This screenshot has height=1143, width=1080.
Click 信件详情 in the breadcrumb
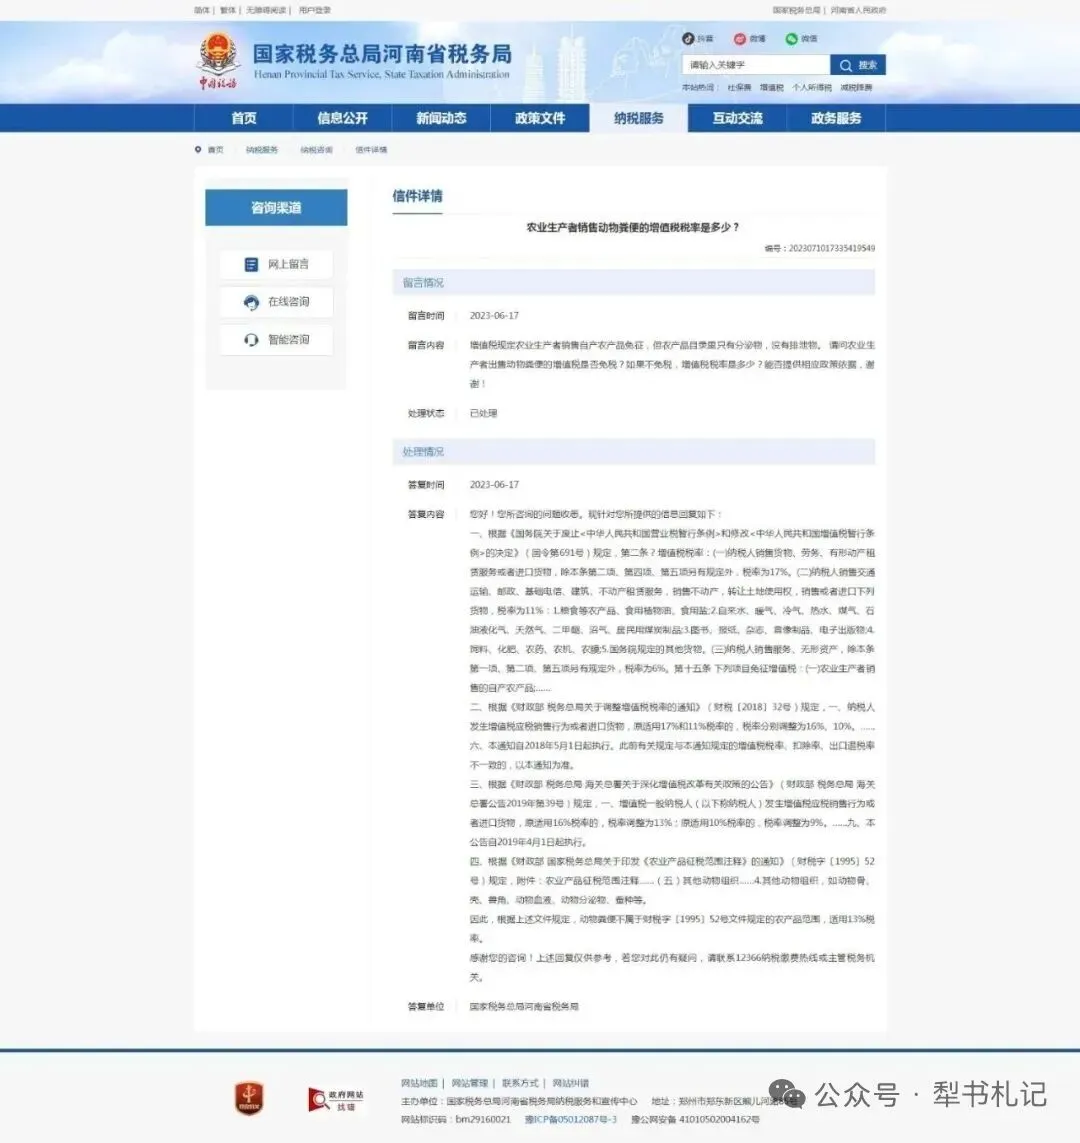[x=371, y=150]
